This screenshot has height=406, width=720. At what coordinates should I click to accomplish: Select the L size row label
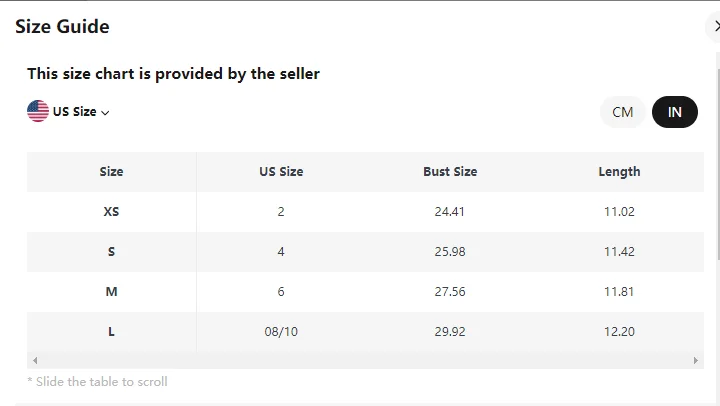pyautogui.click(x=111, y=332)
